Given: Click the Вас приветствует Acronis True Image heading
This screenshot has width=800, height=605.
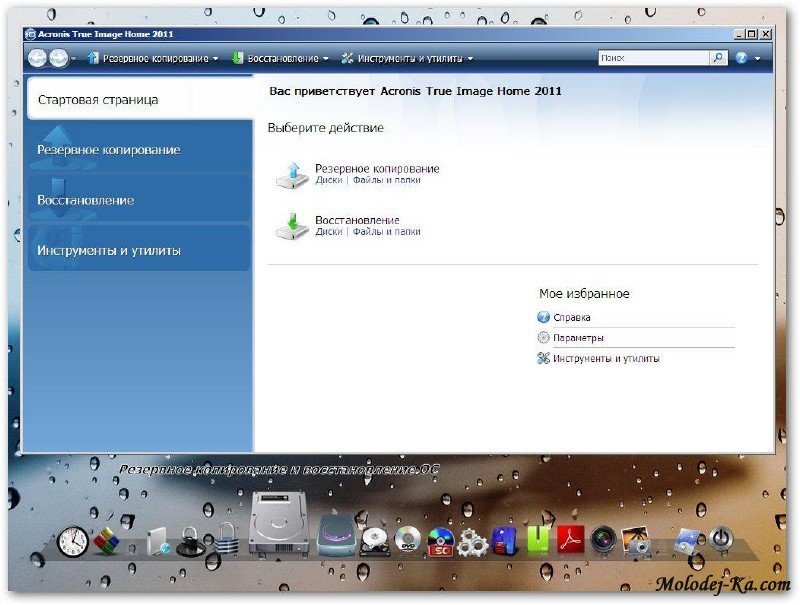Looking at the screenshot, I should click(415, 91).
